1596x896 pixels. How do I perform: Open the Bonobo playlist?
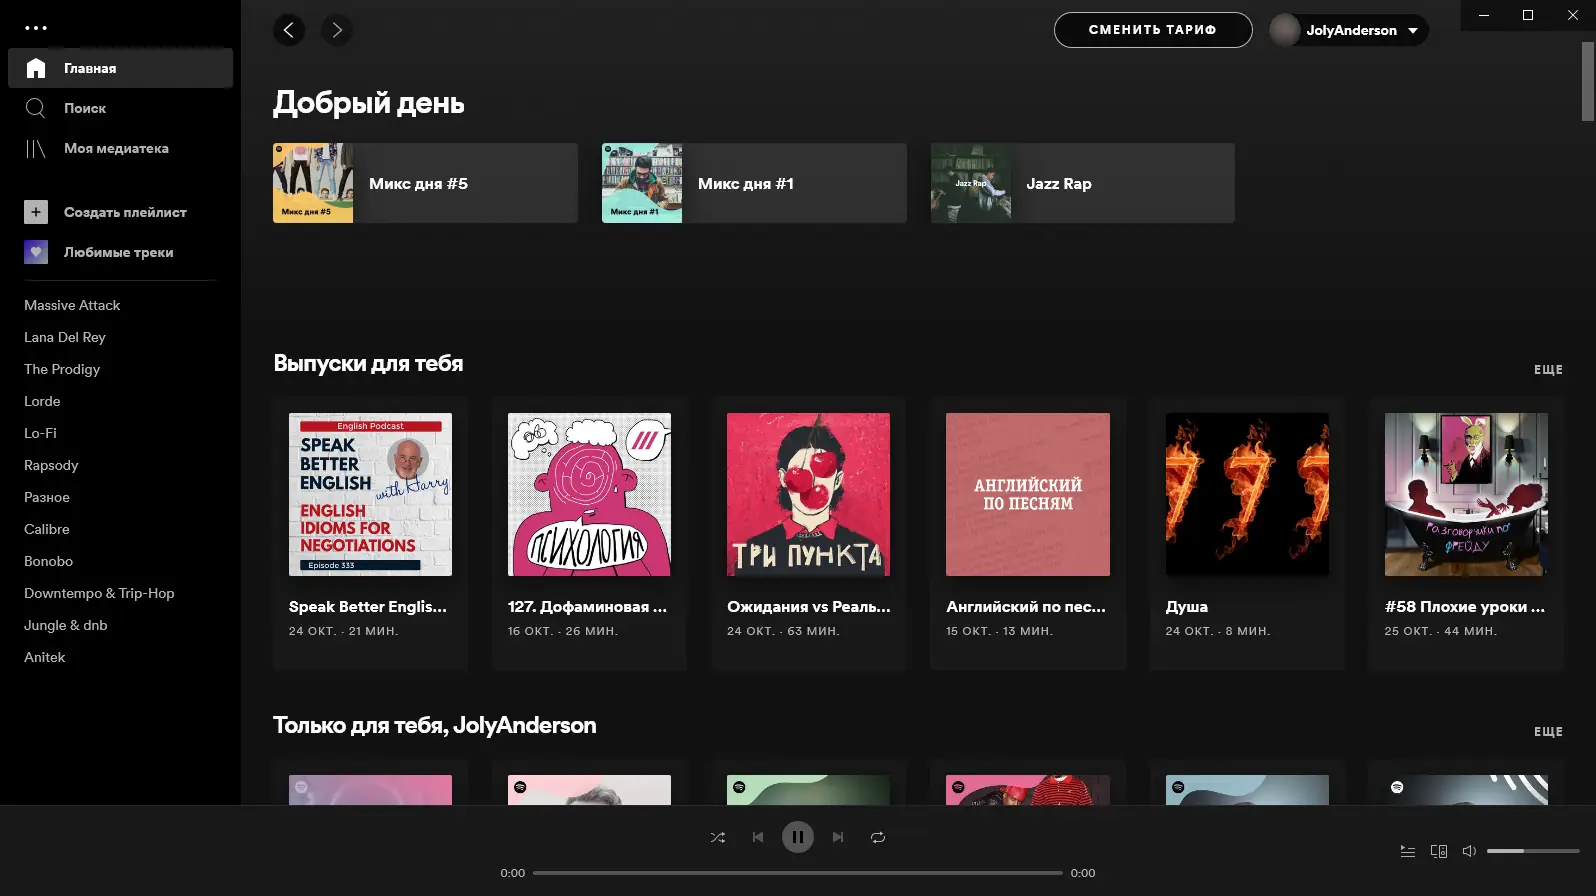[x=49, y=561]
